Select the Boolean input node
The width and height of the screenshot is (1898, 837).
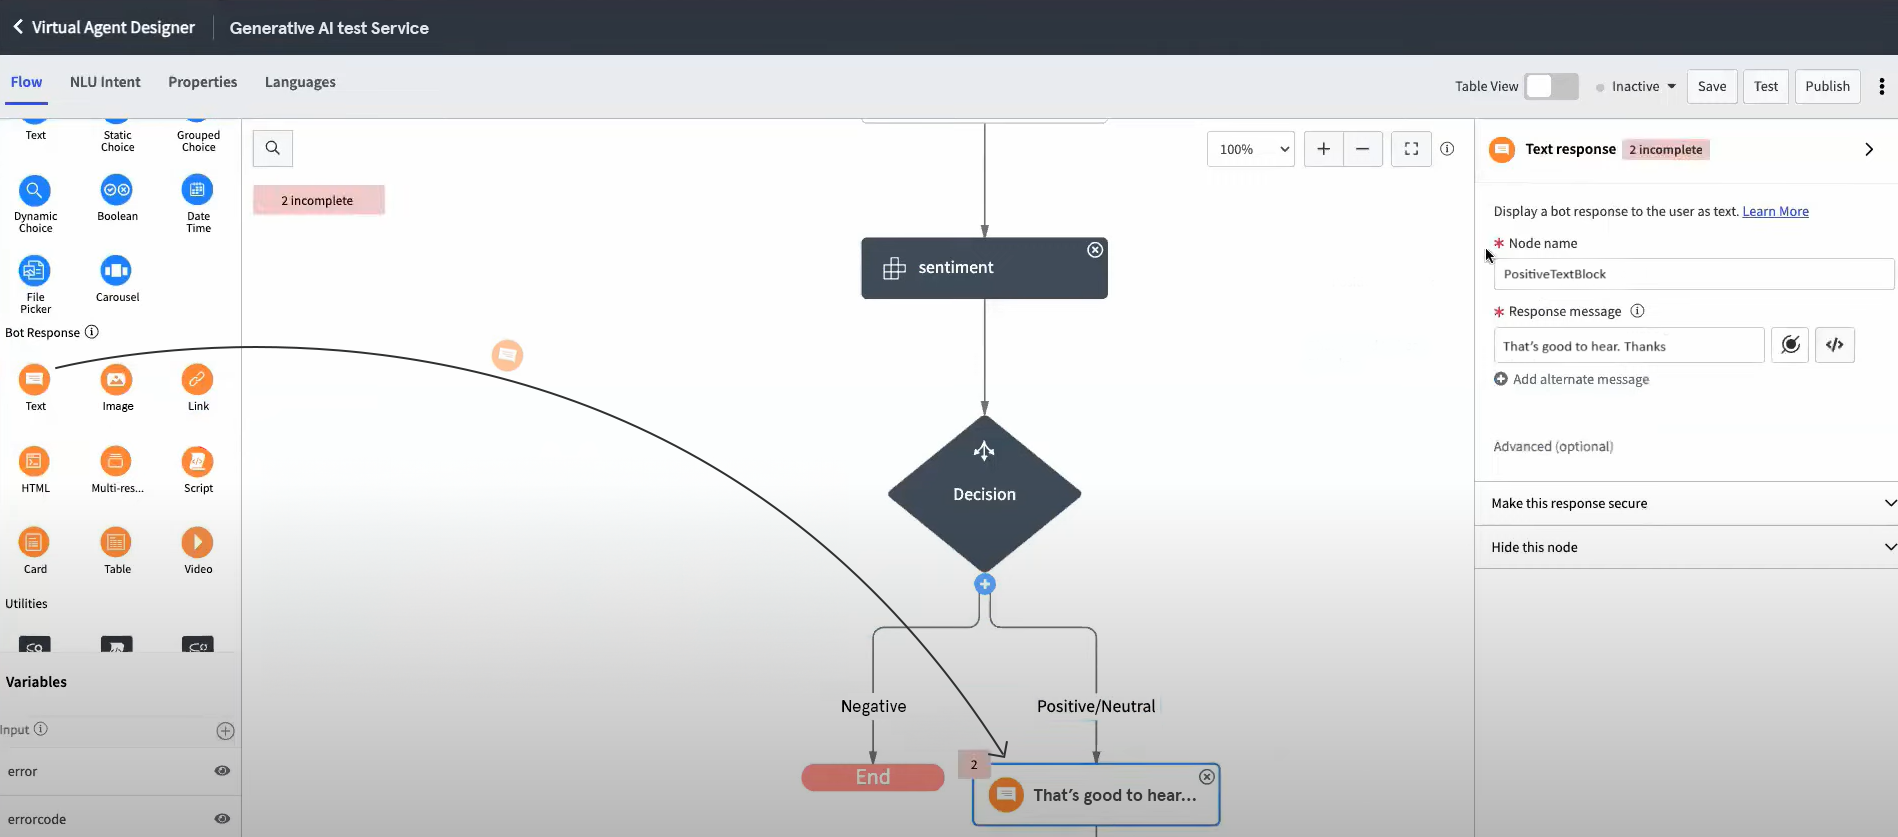click(117, 190)
